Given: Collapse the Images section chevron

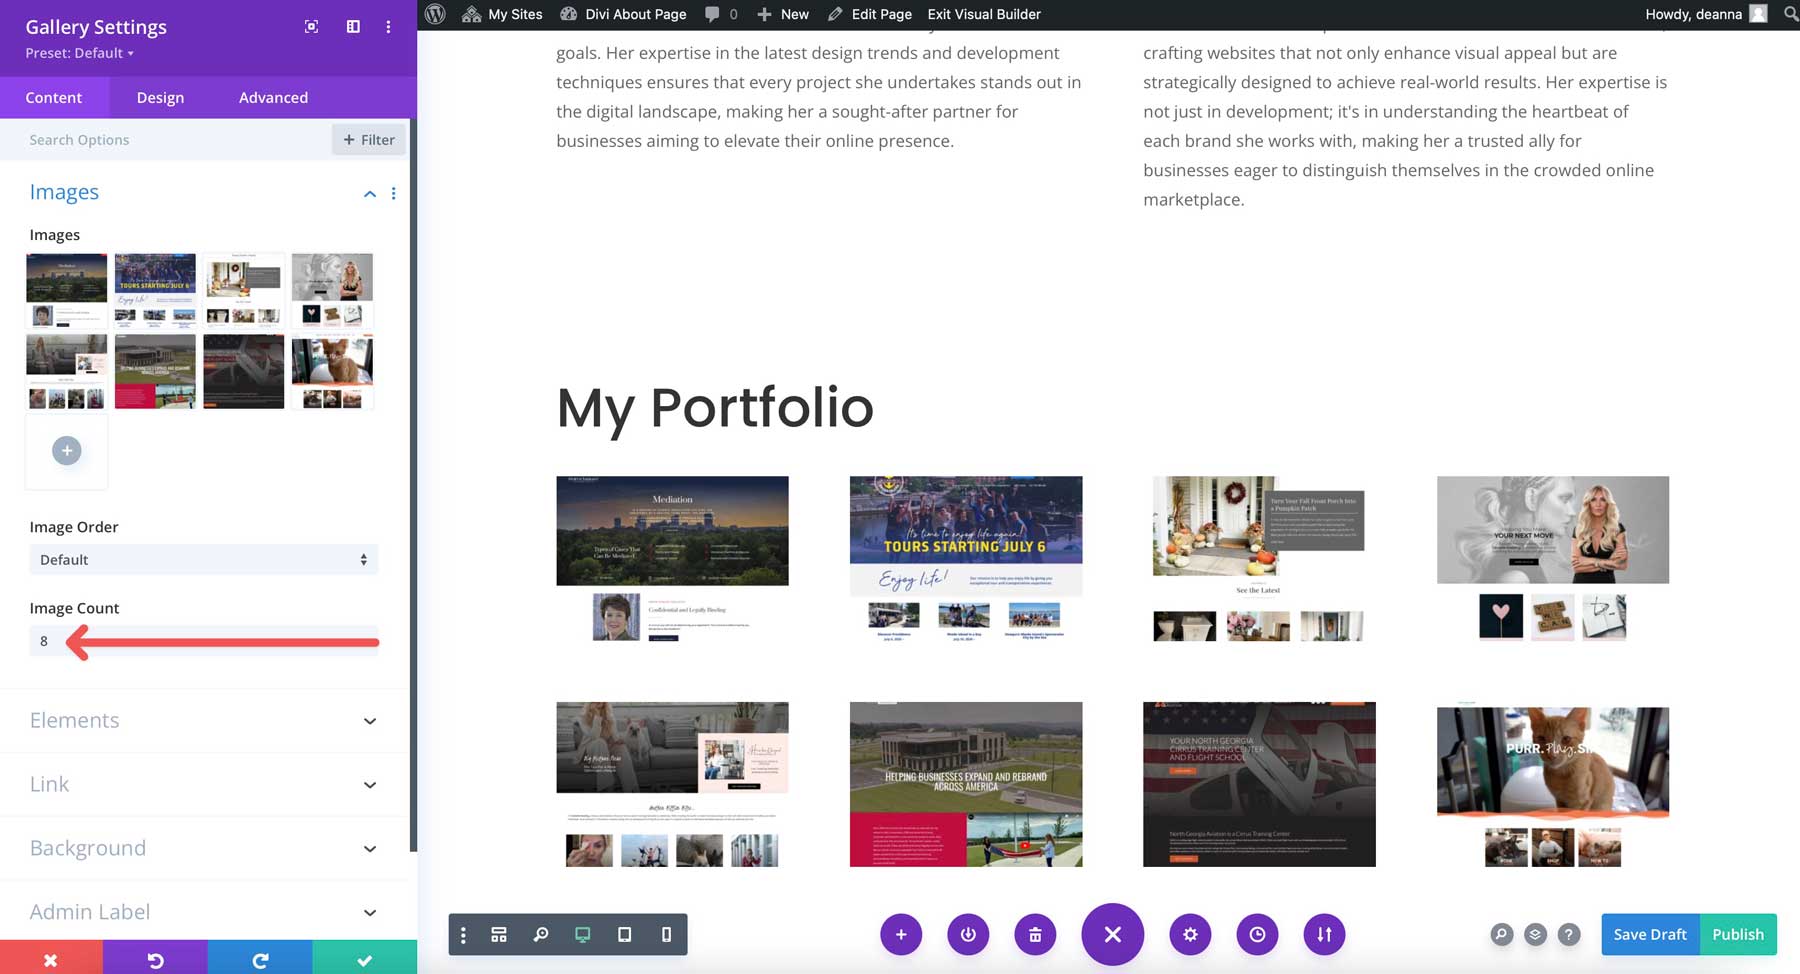Looking at the screenshot, I should click(369, 193).
